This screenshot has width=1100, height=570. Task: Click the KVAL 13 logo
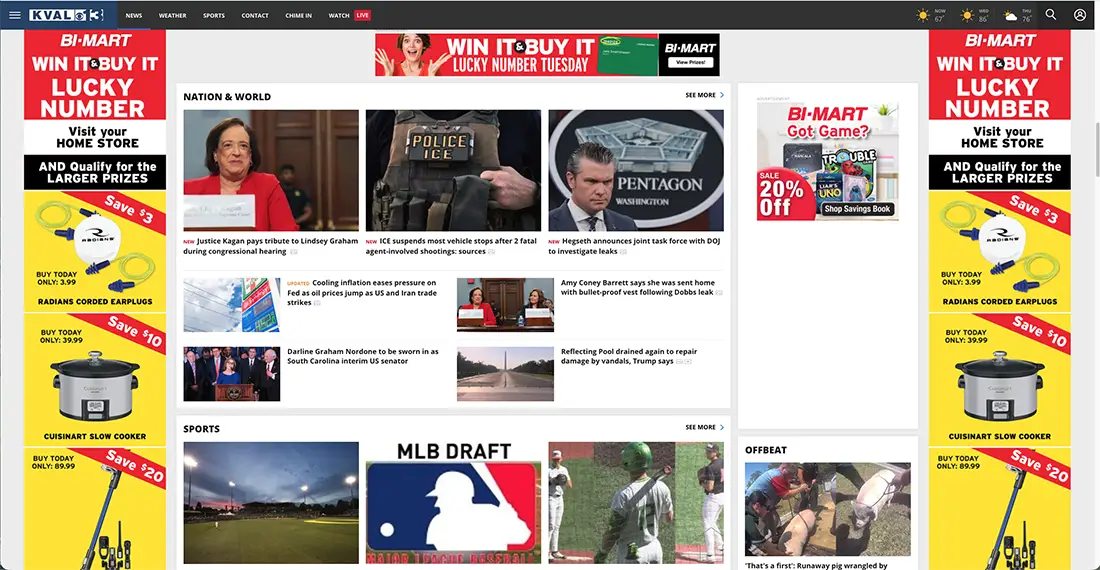point(67,15)
